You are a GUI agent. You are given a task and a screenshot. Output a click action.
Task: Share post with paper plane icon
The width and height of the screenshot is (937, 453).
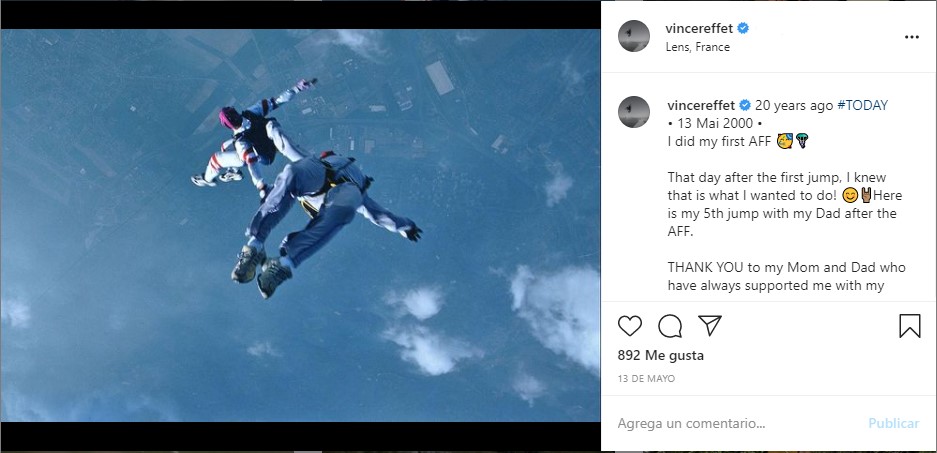710,326
